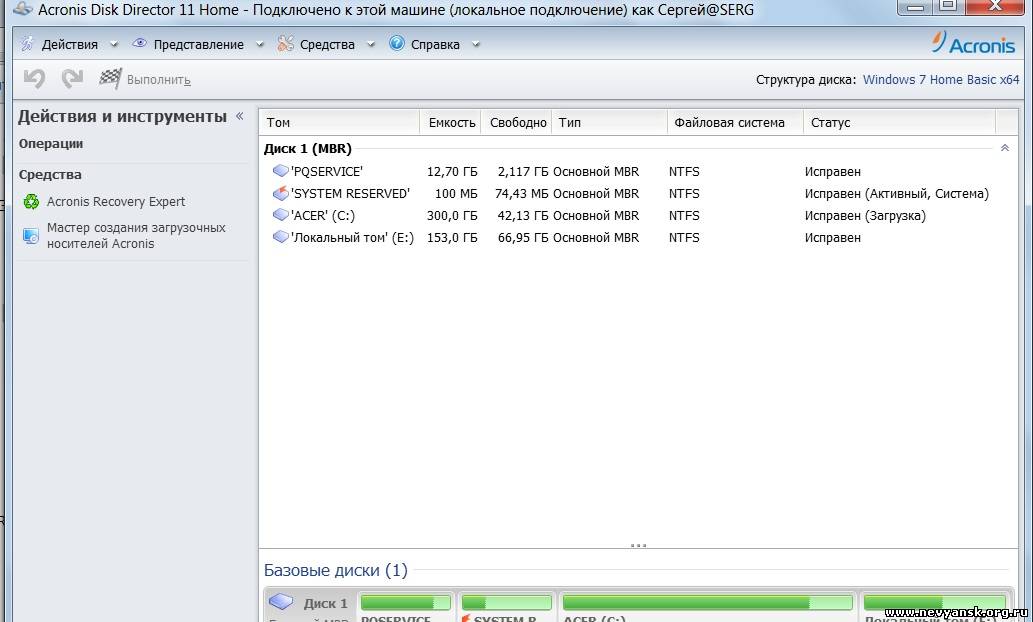
Task: Sort by the Емкость column header
Action: pyautogui.click(x=451, y=123)
